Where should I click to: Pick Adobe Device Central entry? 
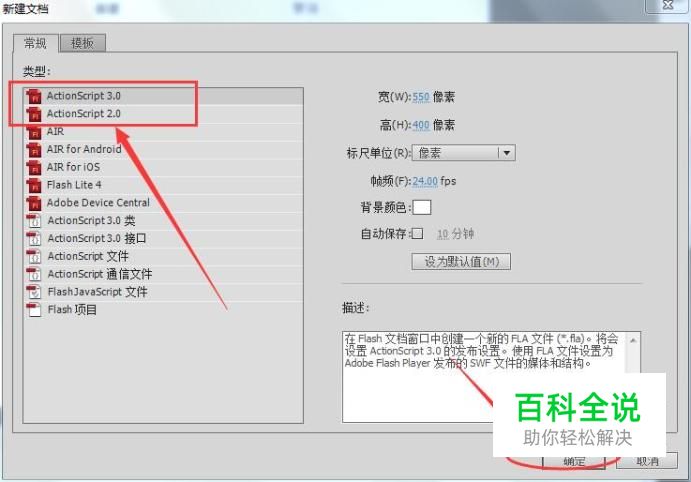click(x=163, y=203)
